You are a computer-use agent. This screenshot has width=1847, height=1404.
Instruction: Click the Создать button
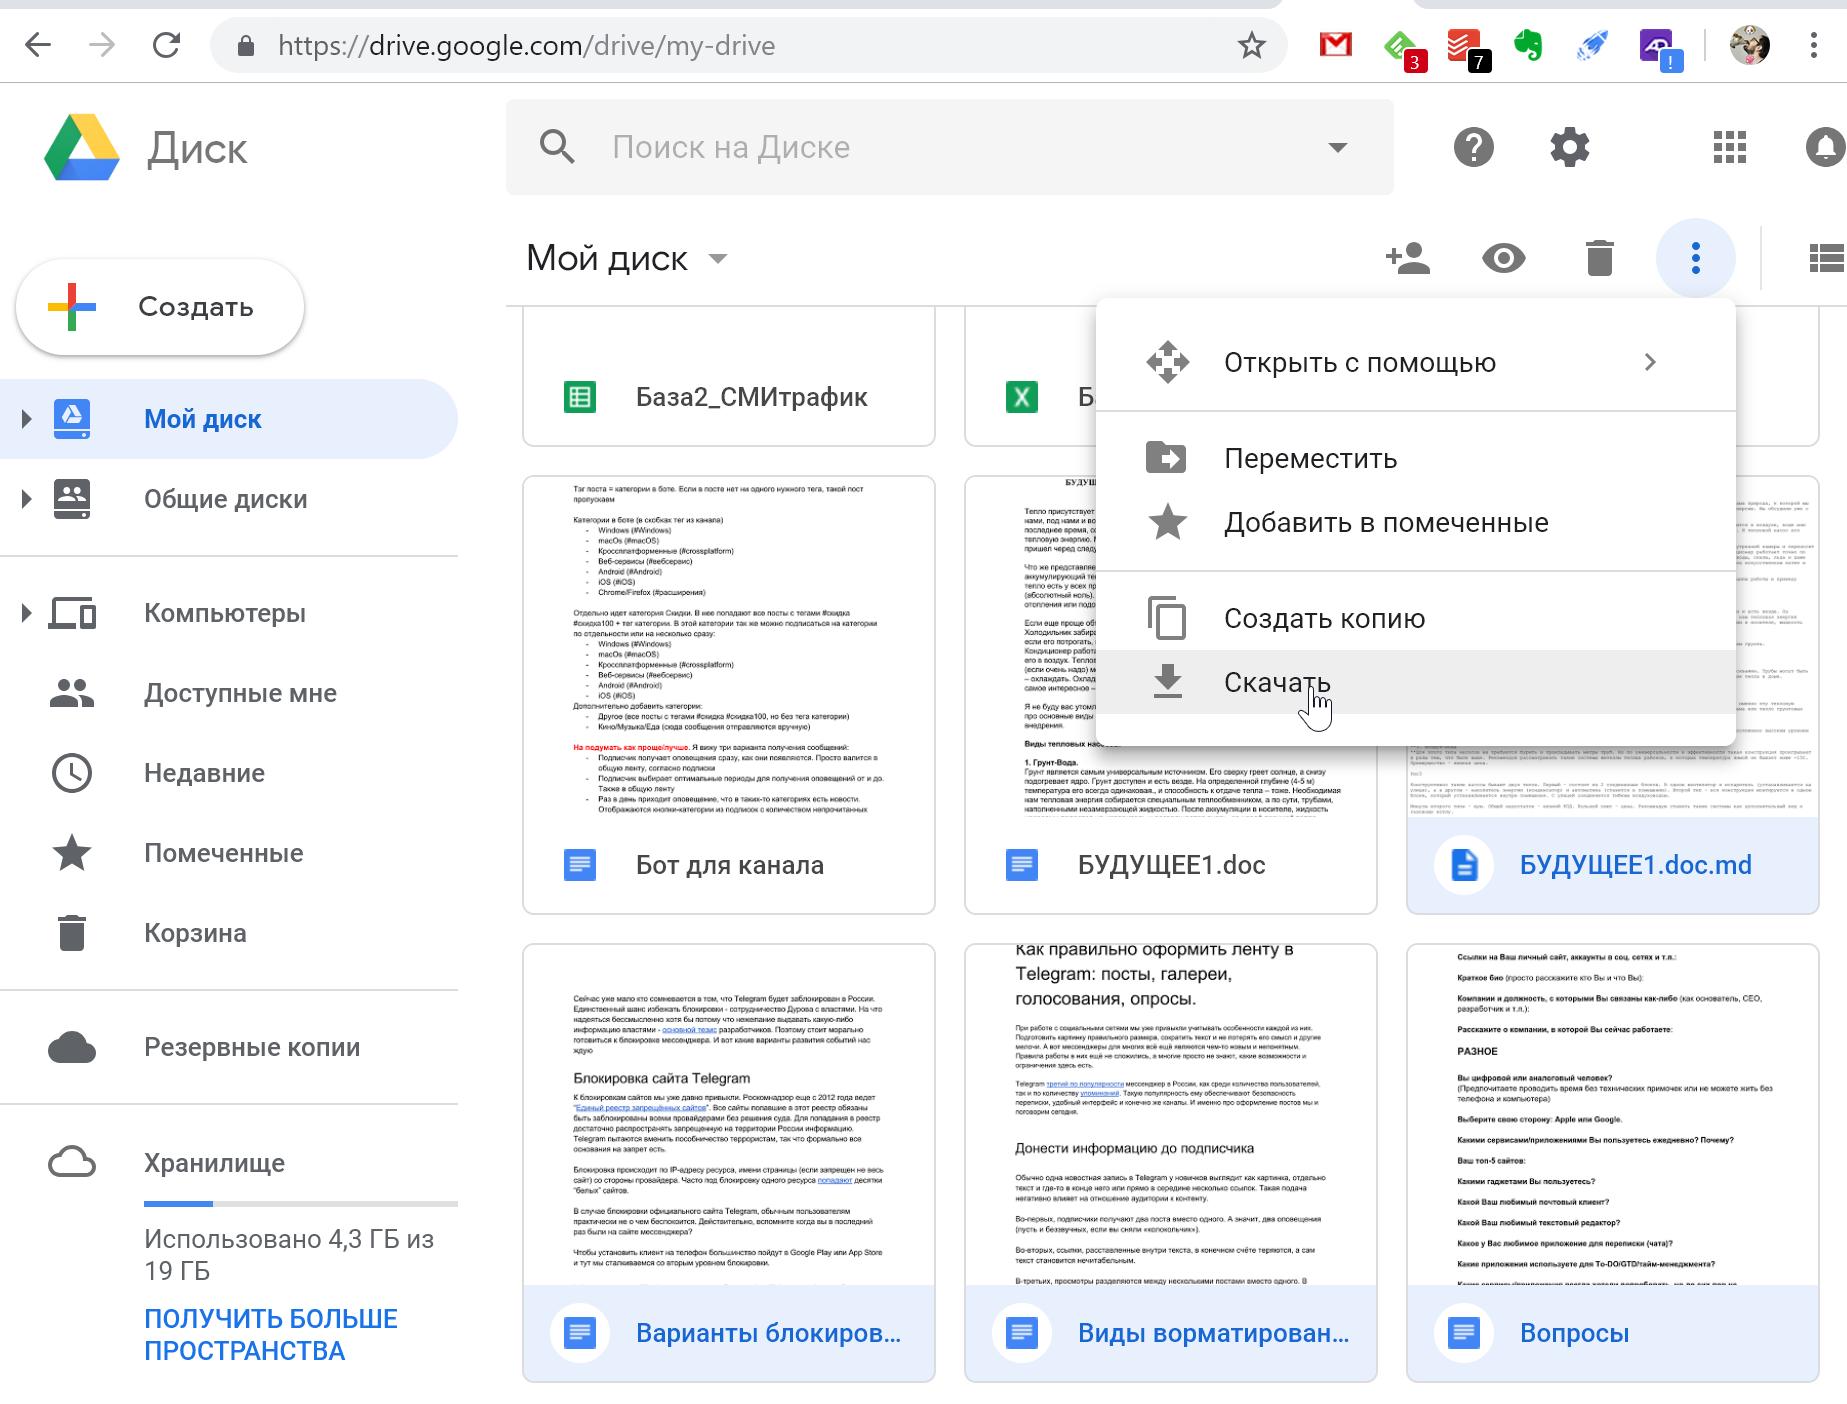(160, 307)
